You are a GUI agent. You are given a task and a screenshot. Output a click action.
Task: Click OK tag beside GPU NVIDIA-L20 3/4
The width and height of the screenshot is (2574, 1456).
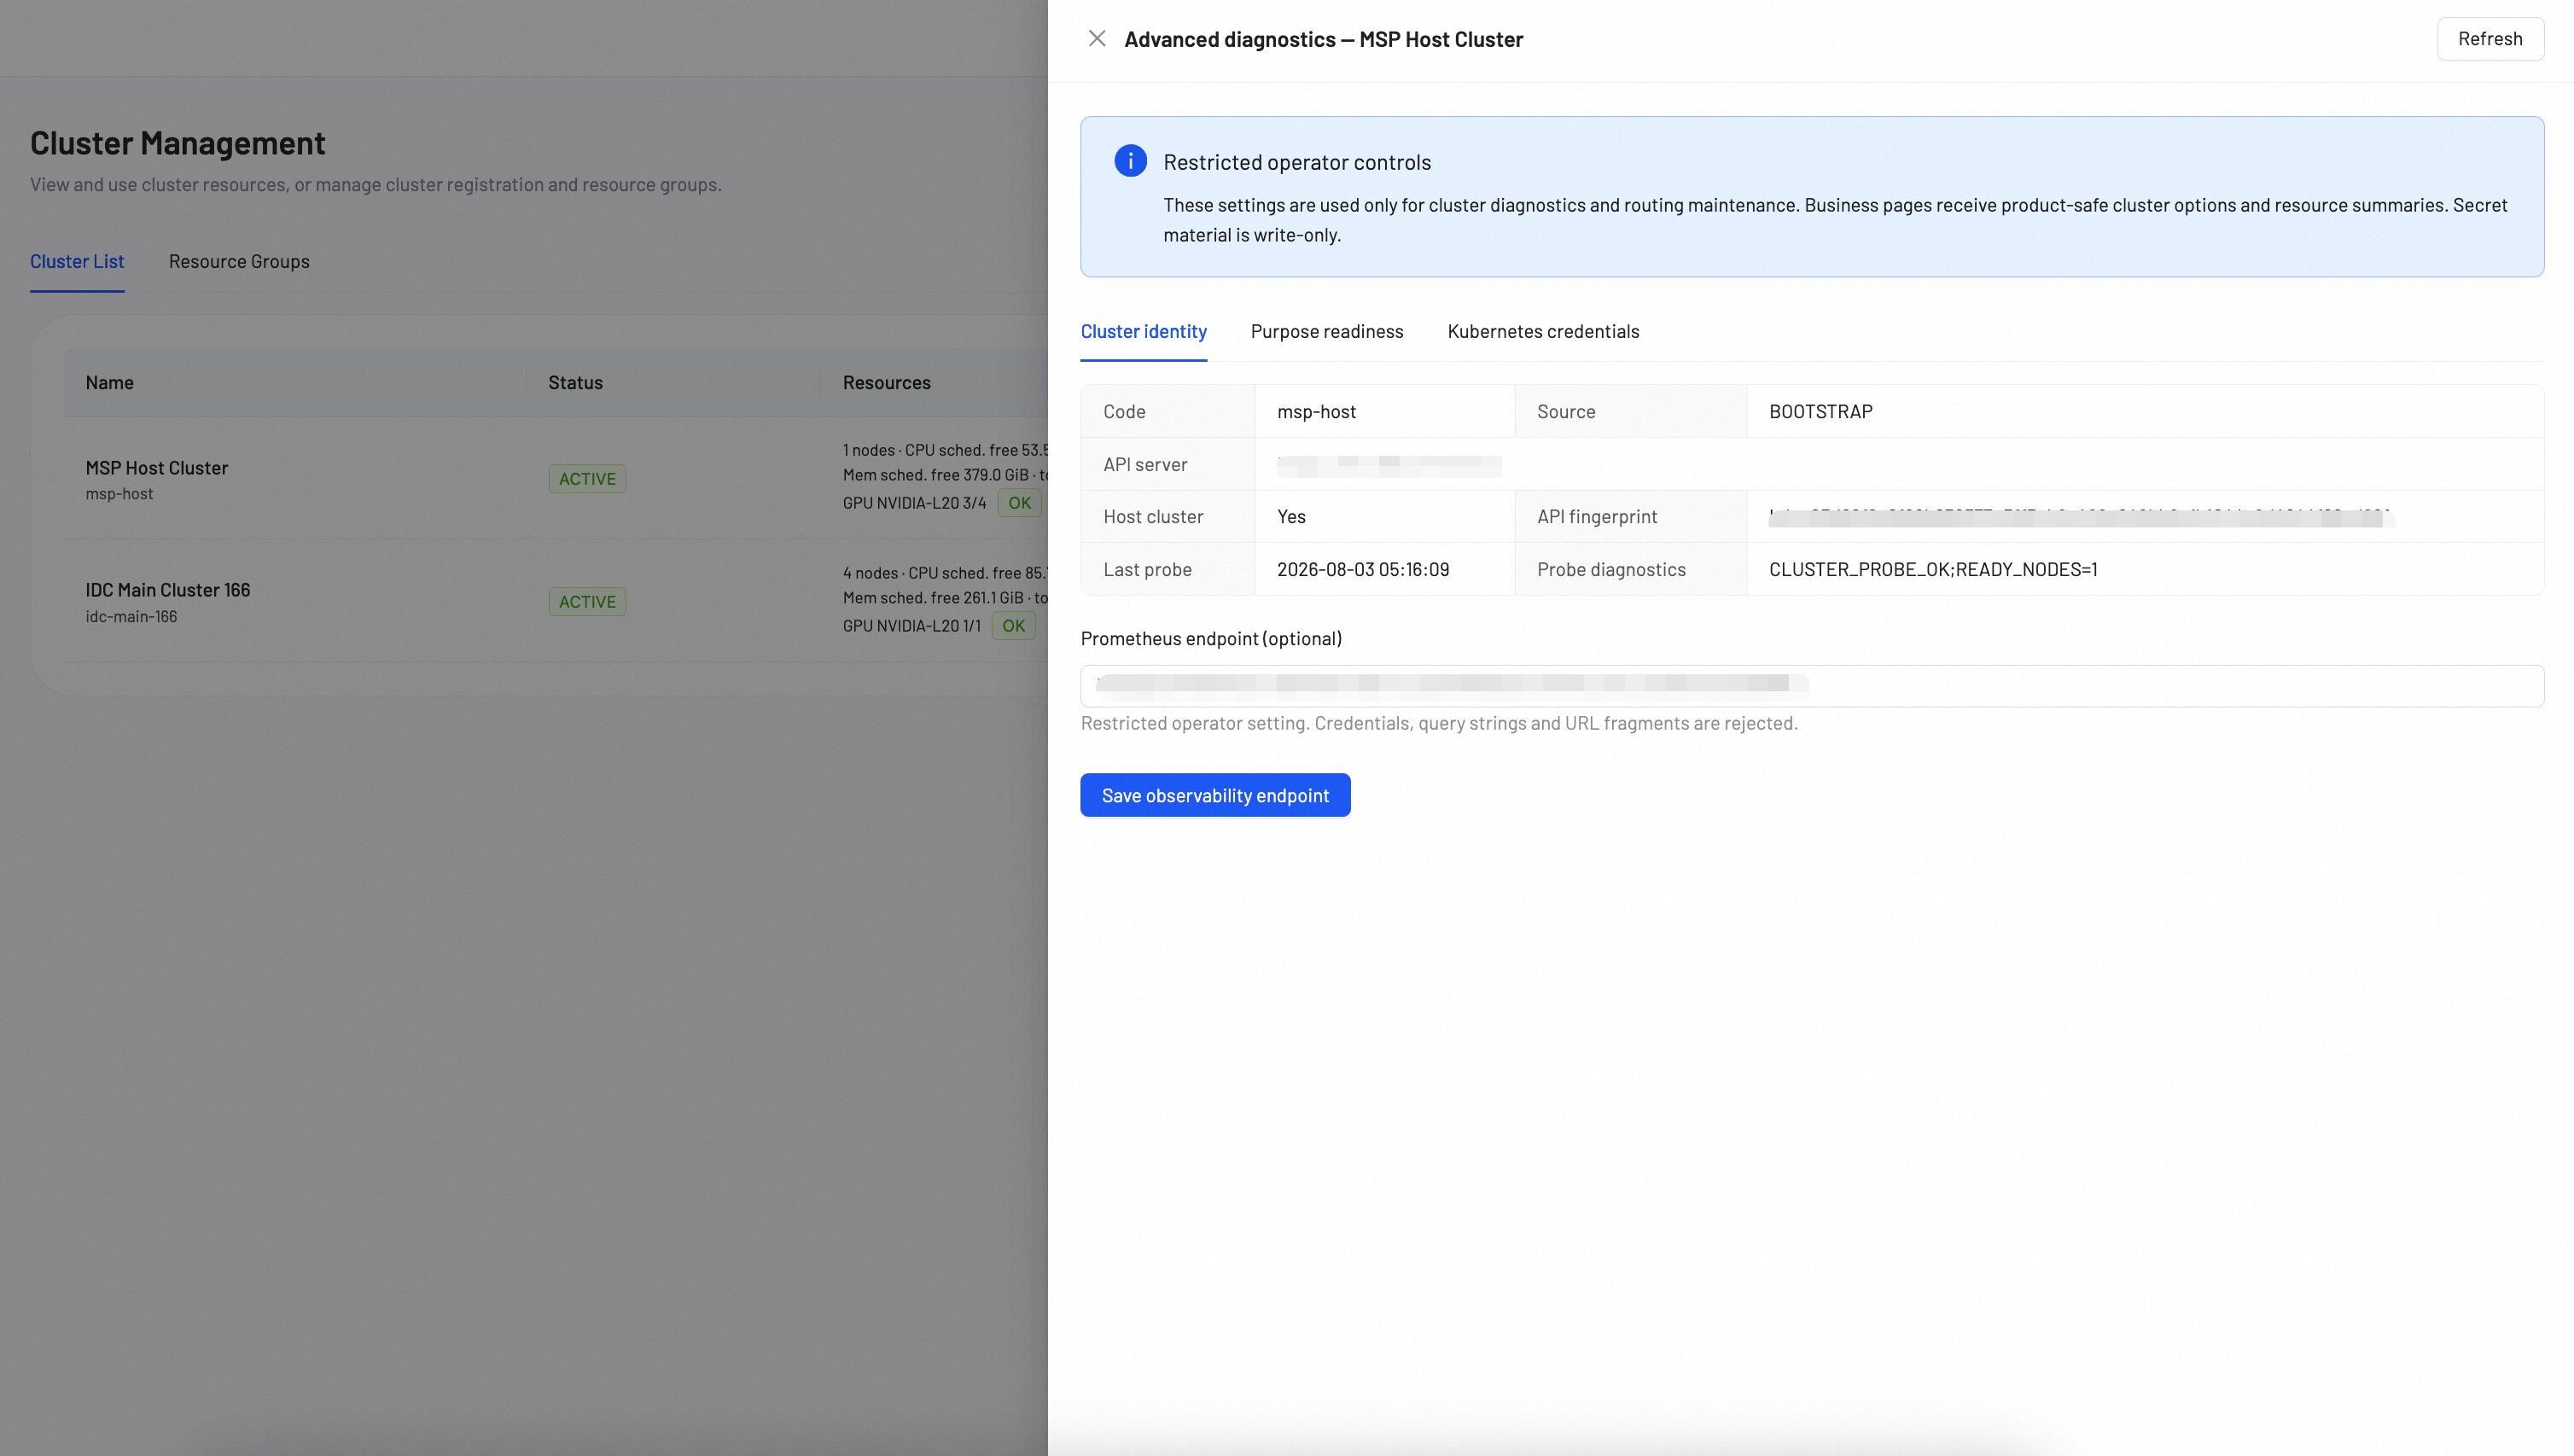(x=1019, y=503)
